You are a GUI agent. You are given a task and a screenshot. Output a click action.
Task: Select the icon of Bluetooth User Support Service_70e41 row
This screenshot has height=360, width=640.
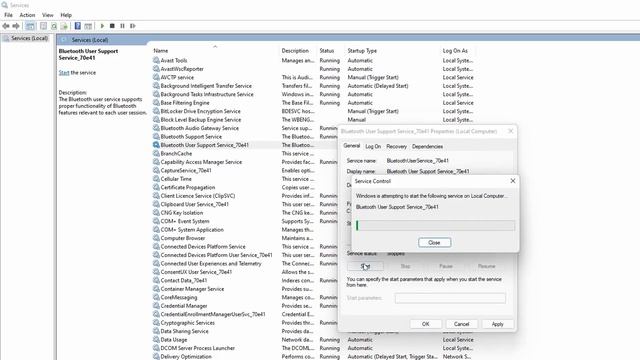tap(156, 145)
